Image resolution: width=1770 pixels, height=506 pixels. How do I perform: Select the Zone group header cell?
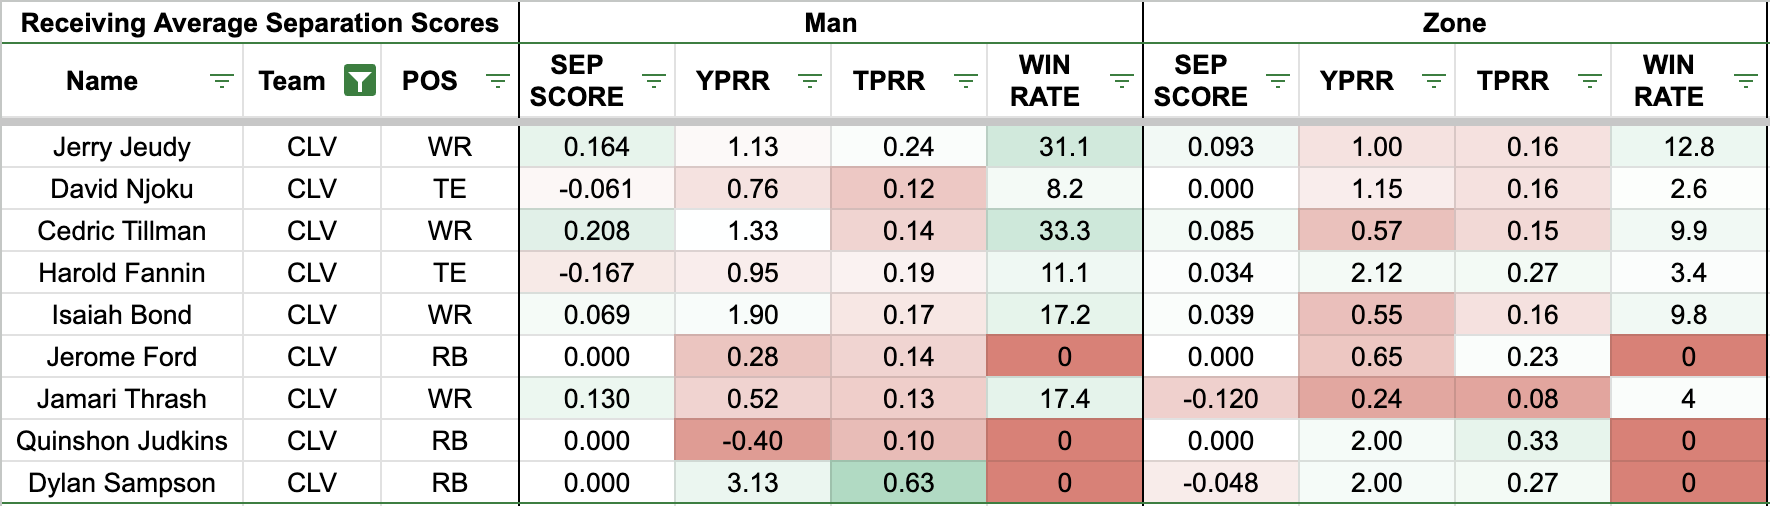1454,23
